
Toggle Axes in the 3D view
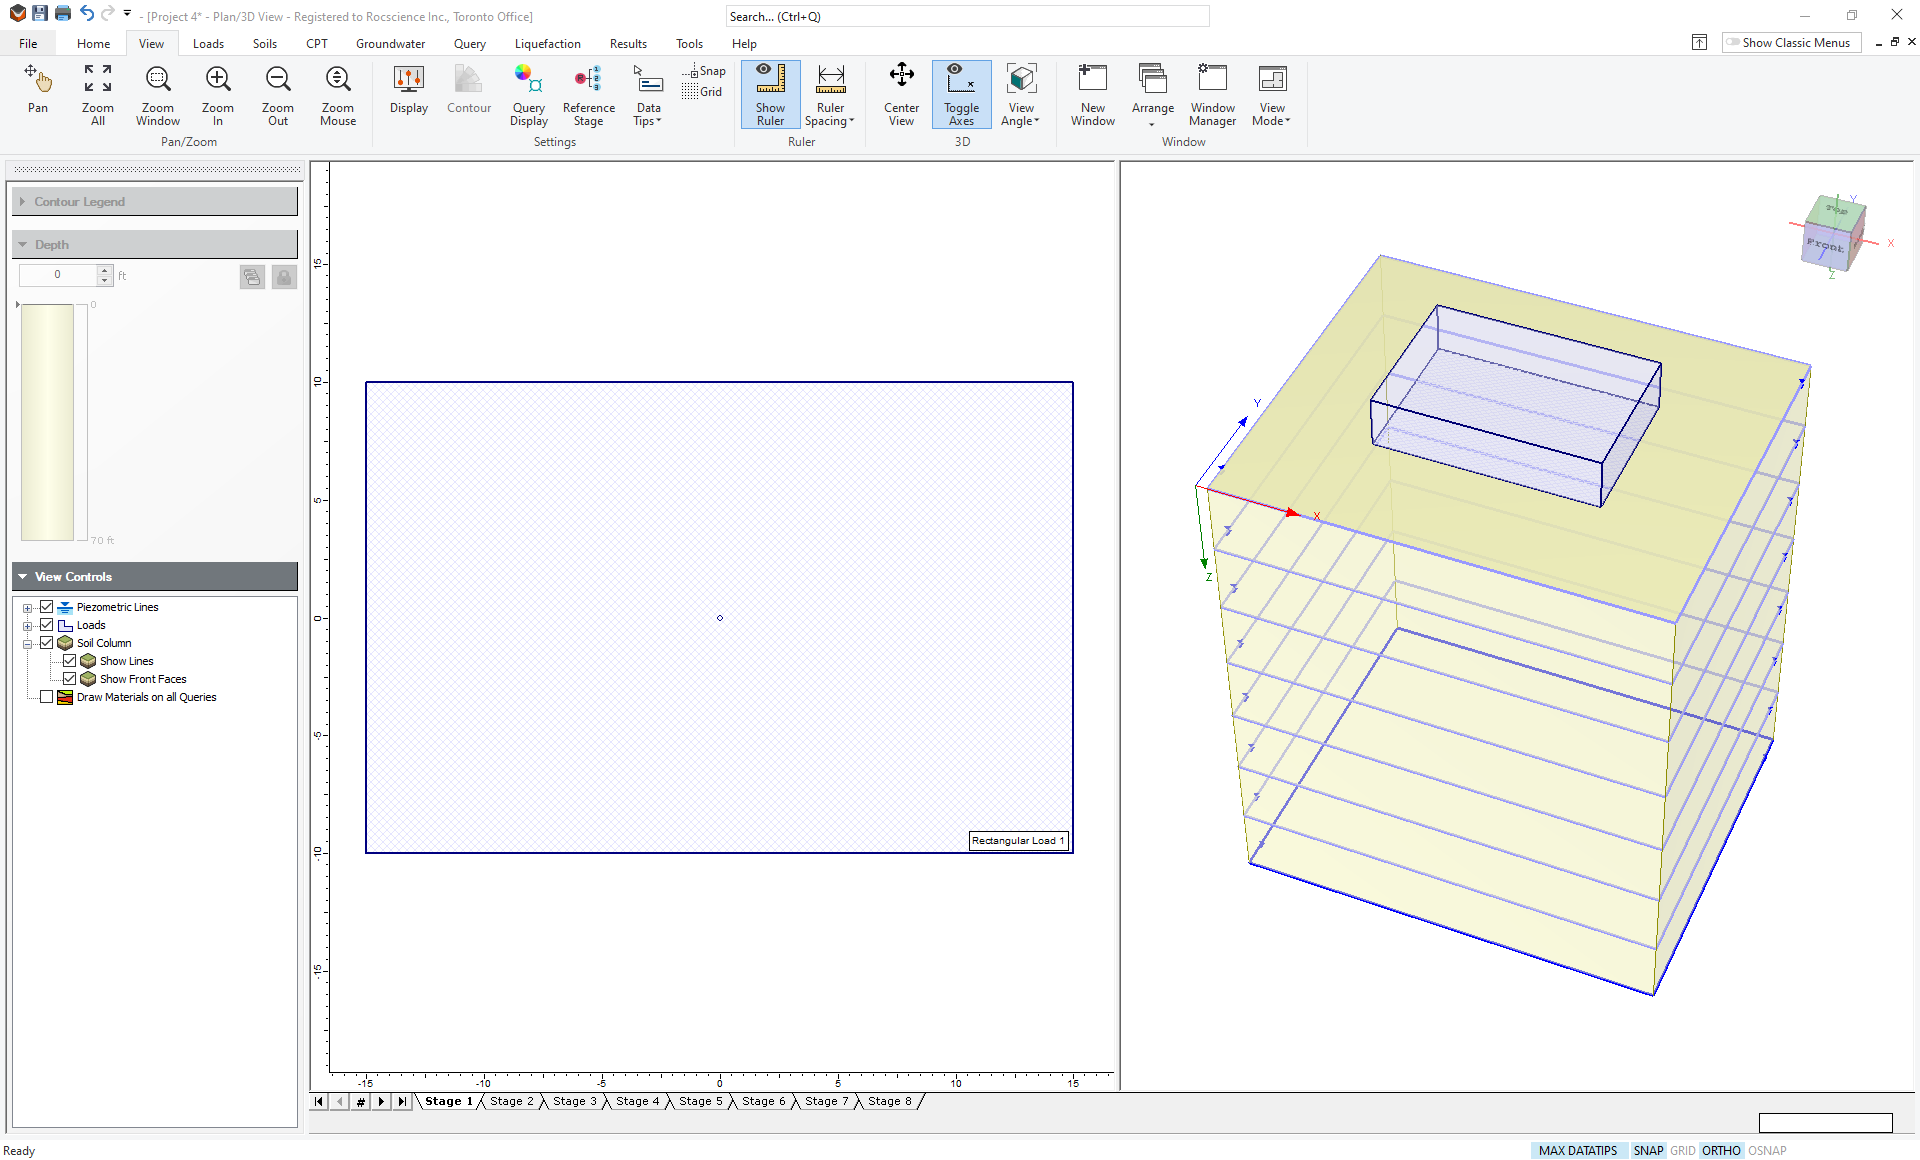click(x=960, y=94)
